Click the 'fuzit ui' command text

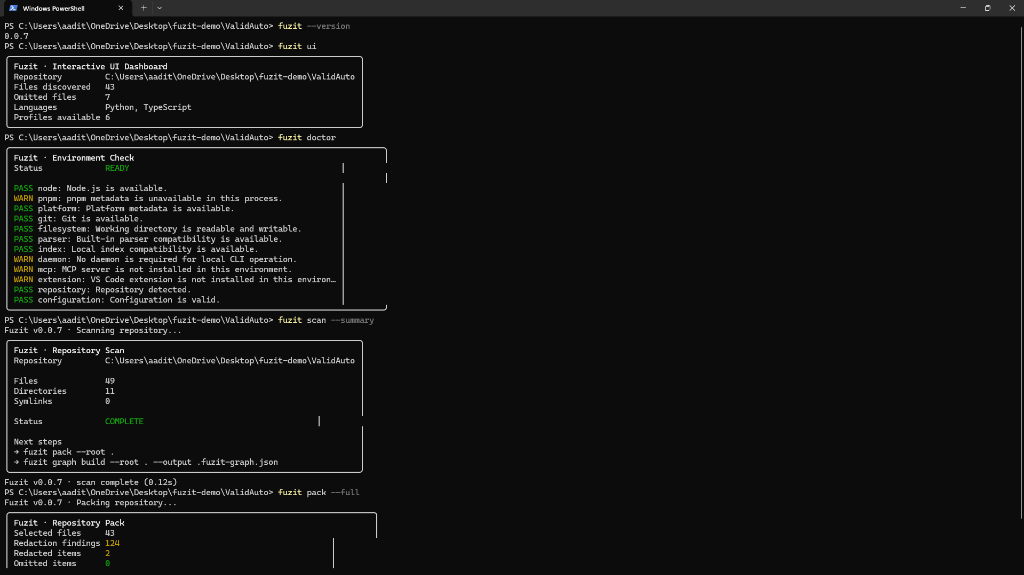pyautogui.click(x=297, y=46)
